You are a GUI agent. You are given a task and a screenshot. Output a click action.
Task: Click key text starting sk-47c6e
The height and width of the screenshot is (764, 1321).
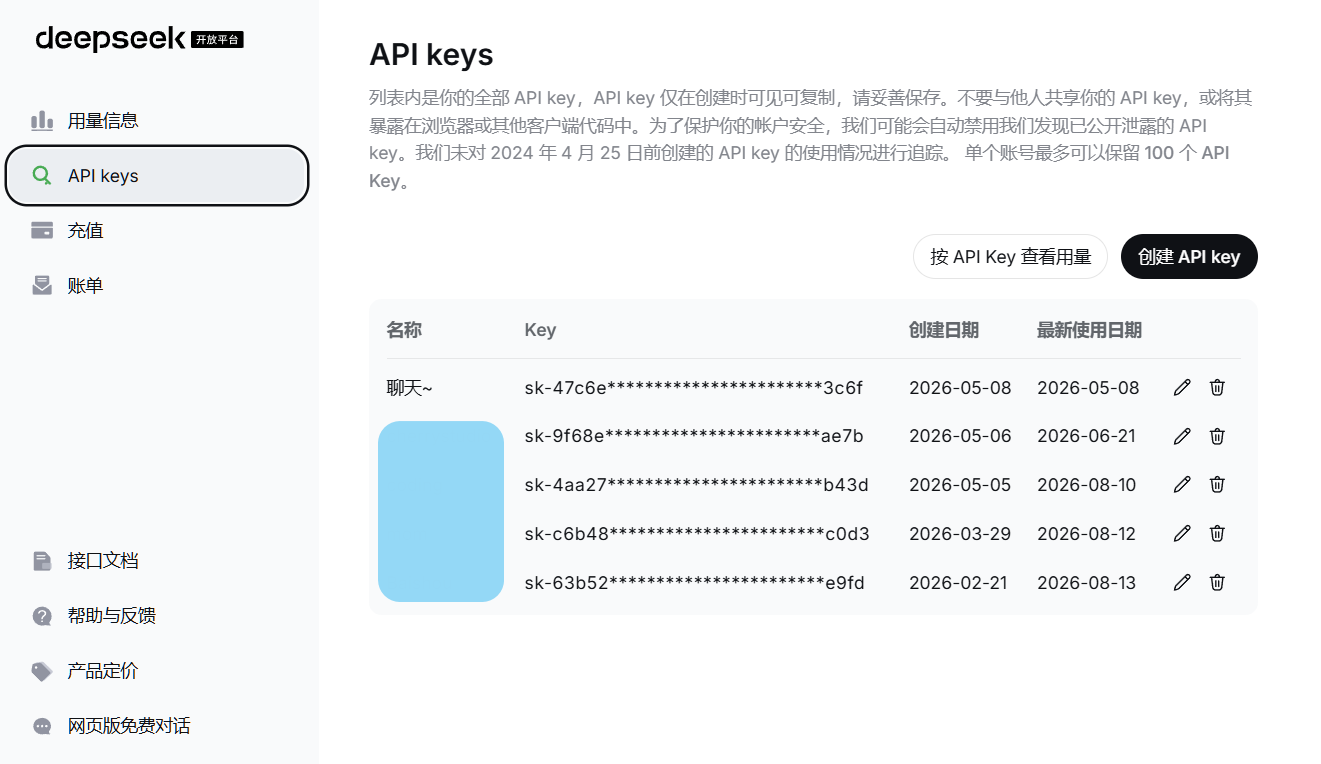click(694, 388)
